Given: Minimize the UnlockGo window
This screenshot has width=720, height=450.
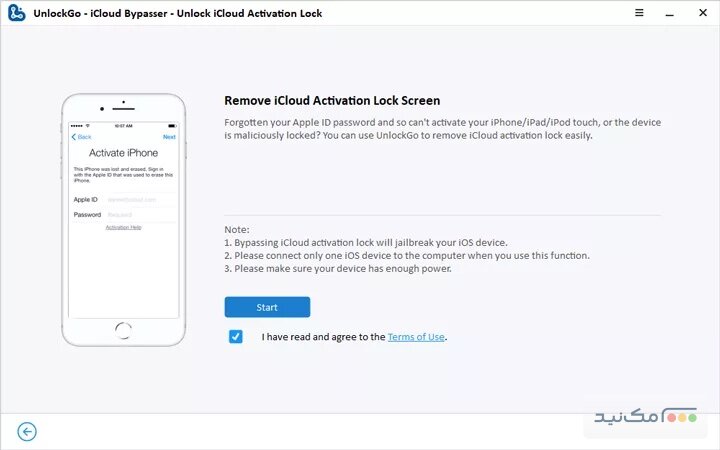Looking at the screenshot, I should (x=669, y=15).
